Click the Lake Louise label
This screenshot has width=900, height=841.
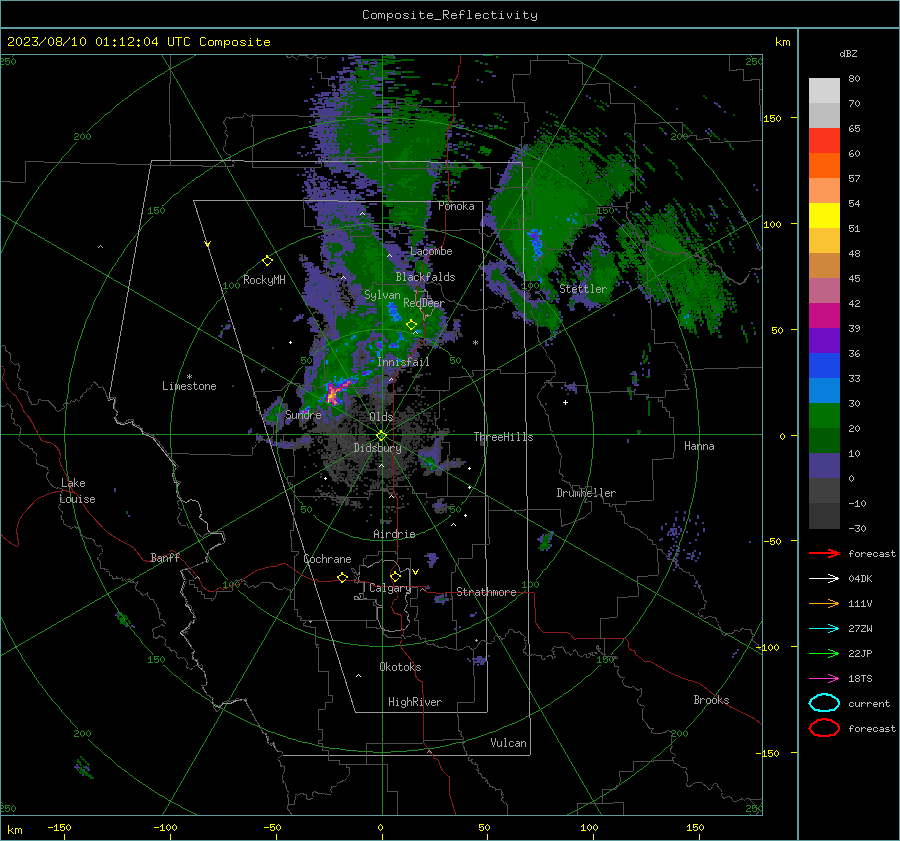tap(77, 491)
